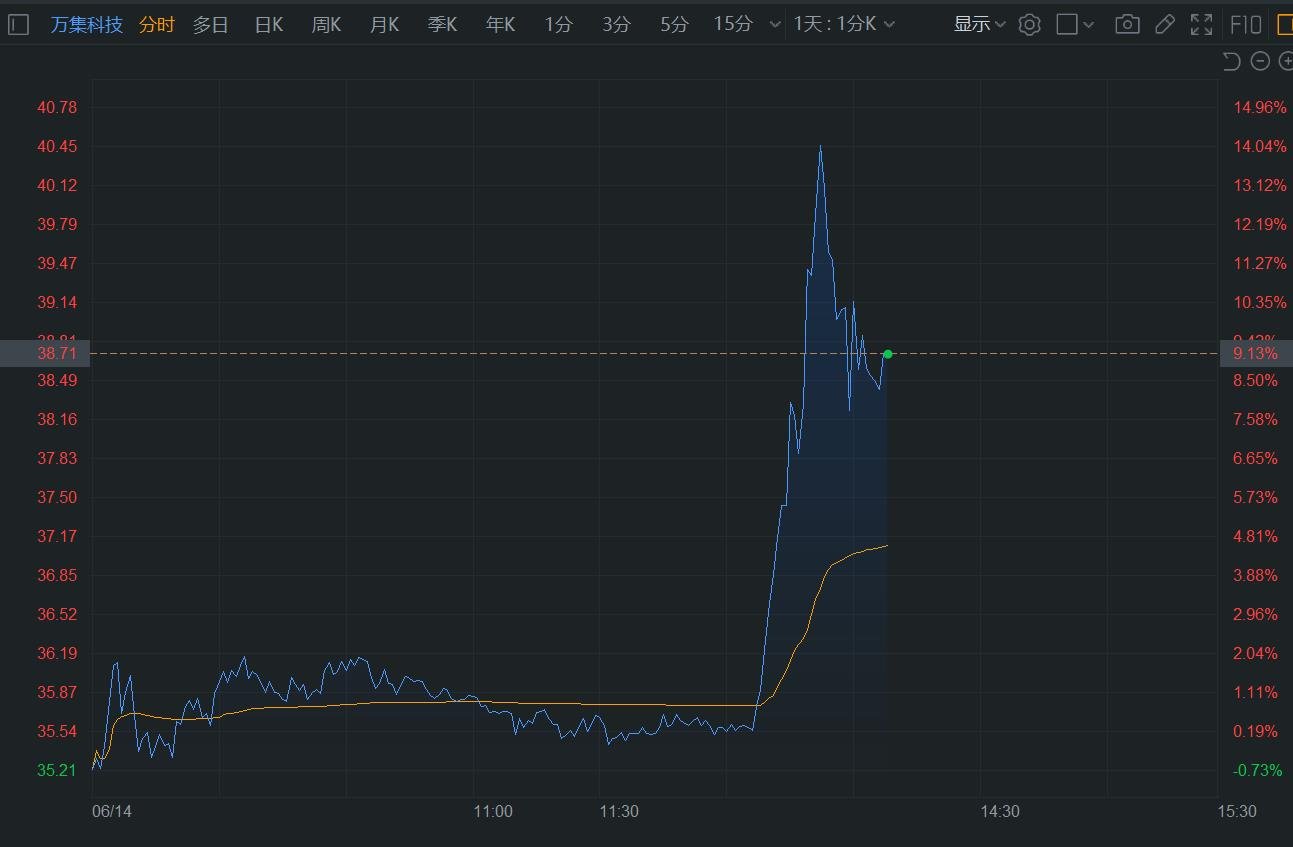The height and width of the screenshot is (847, 1293).
Task: Click the 万集科技 stock name
Action: (x=87, y=25)
